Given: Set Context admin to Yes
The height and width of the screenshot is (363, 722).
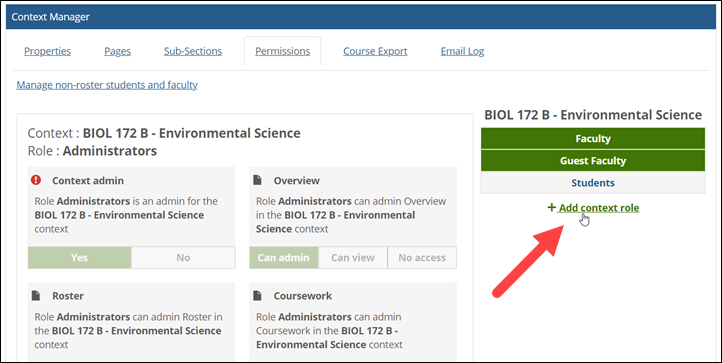Looking at the screenshot, I should pyautogui.click(x=80, y=258).
